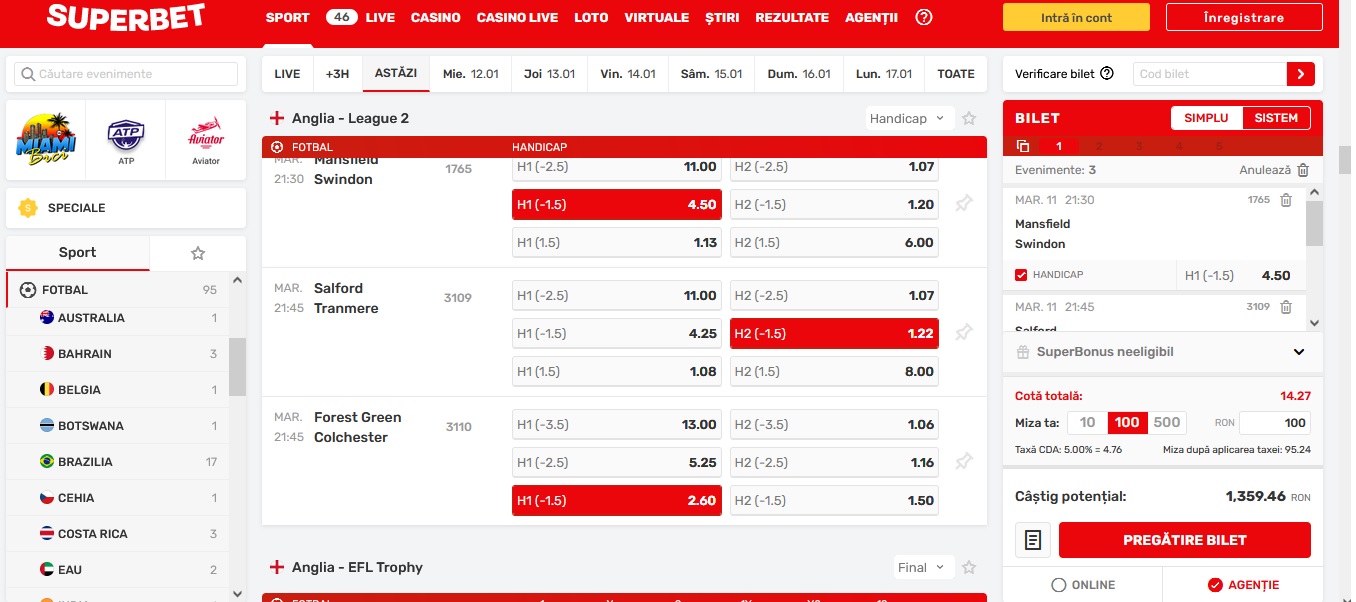Favorite the Anglia - League 2 competition star
This screenshot has width=1356, height=602.
click(969, 118)
